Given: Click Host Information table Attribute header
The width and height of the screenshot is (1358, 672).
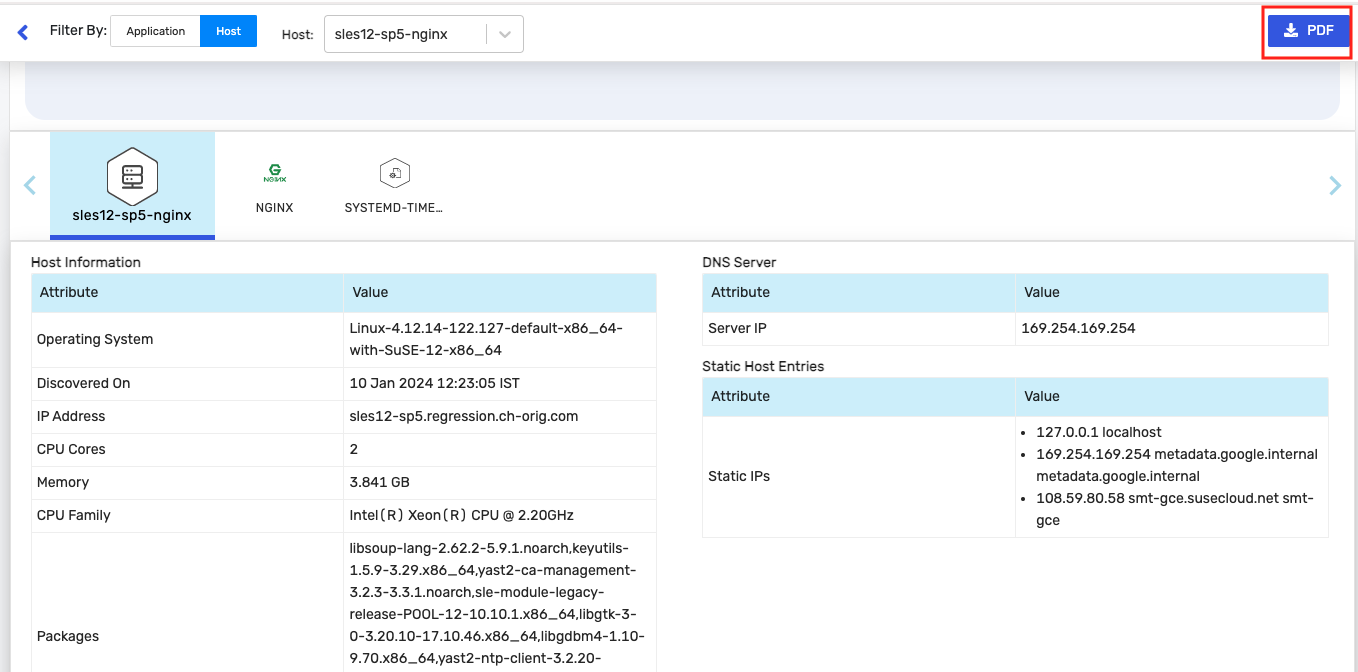Looking at the screenshot, I should [187, 292].
